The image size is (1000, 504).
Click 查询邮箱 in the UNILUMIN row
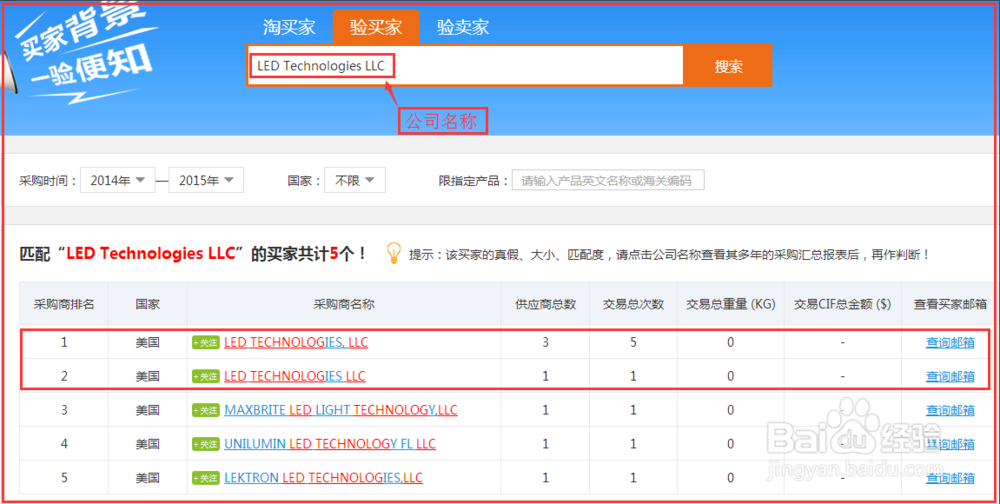click(x=950, y=444)
